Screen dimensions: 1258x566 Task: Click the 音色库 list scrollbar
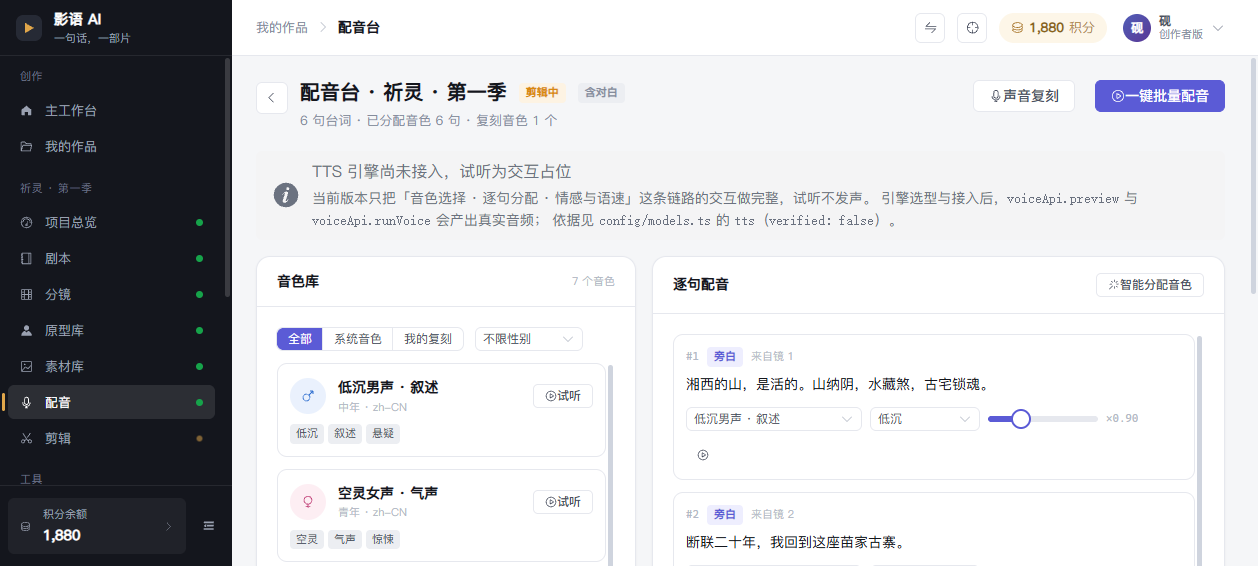coord(611,465)
